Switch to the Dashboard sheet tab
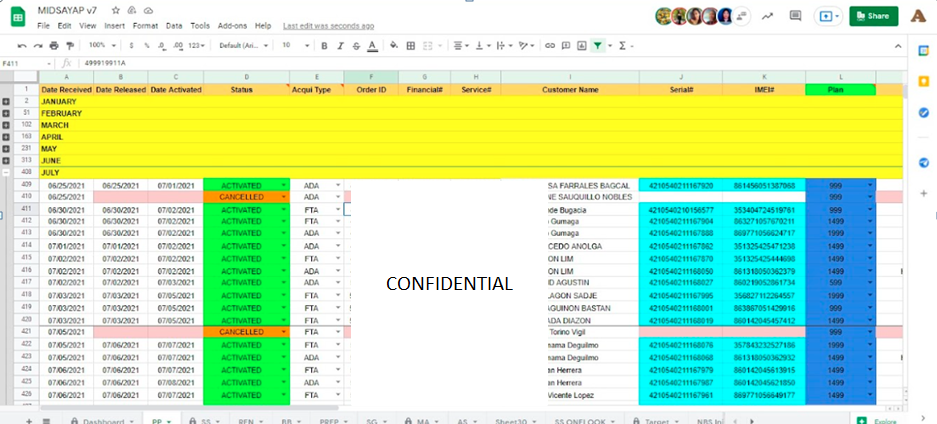The width and height of the screenshot is (937, 424). [x=102, y=421]
